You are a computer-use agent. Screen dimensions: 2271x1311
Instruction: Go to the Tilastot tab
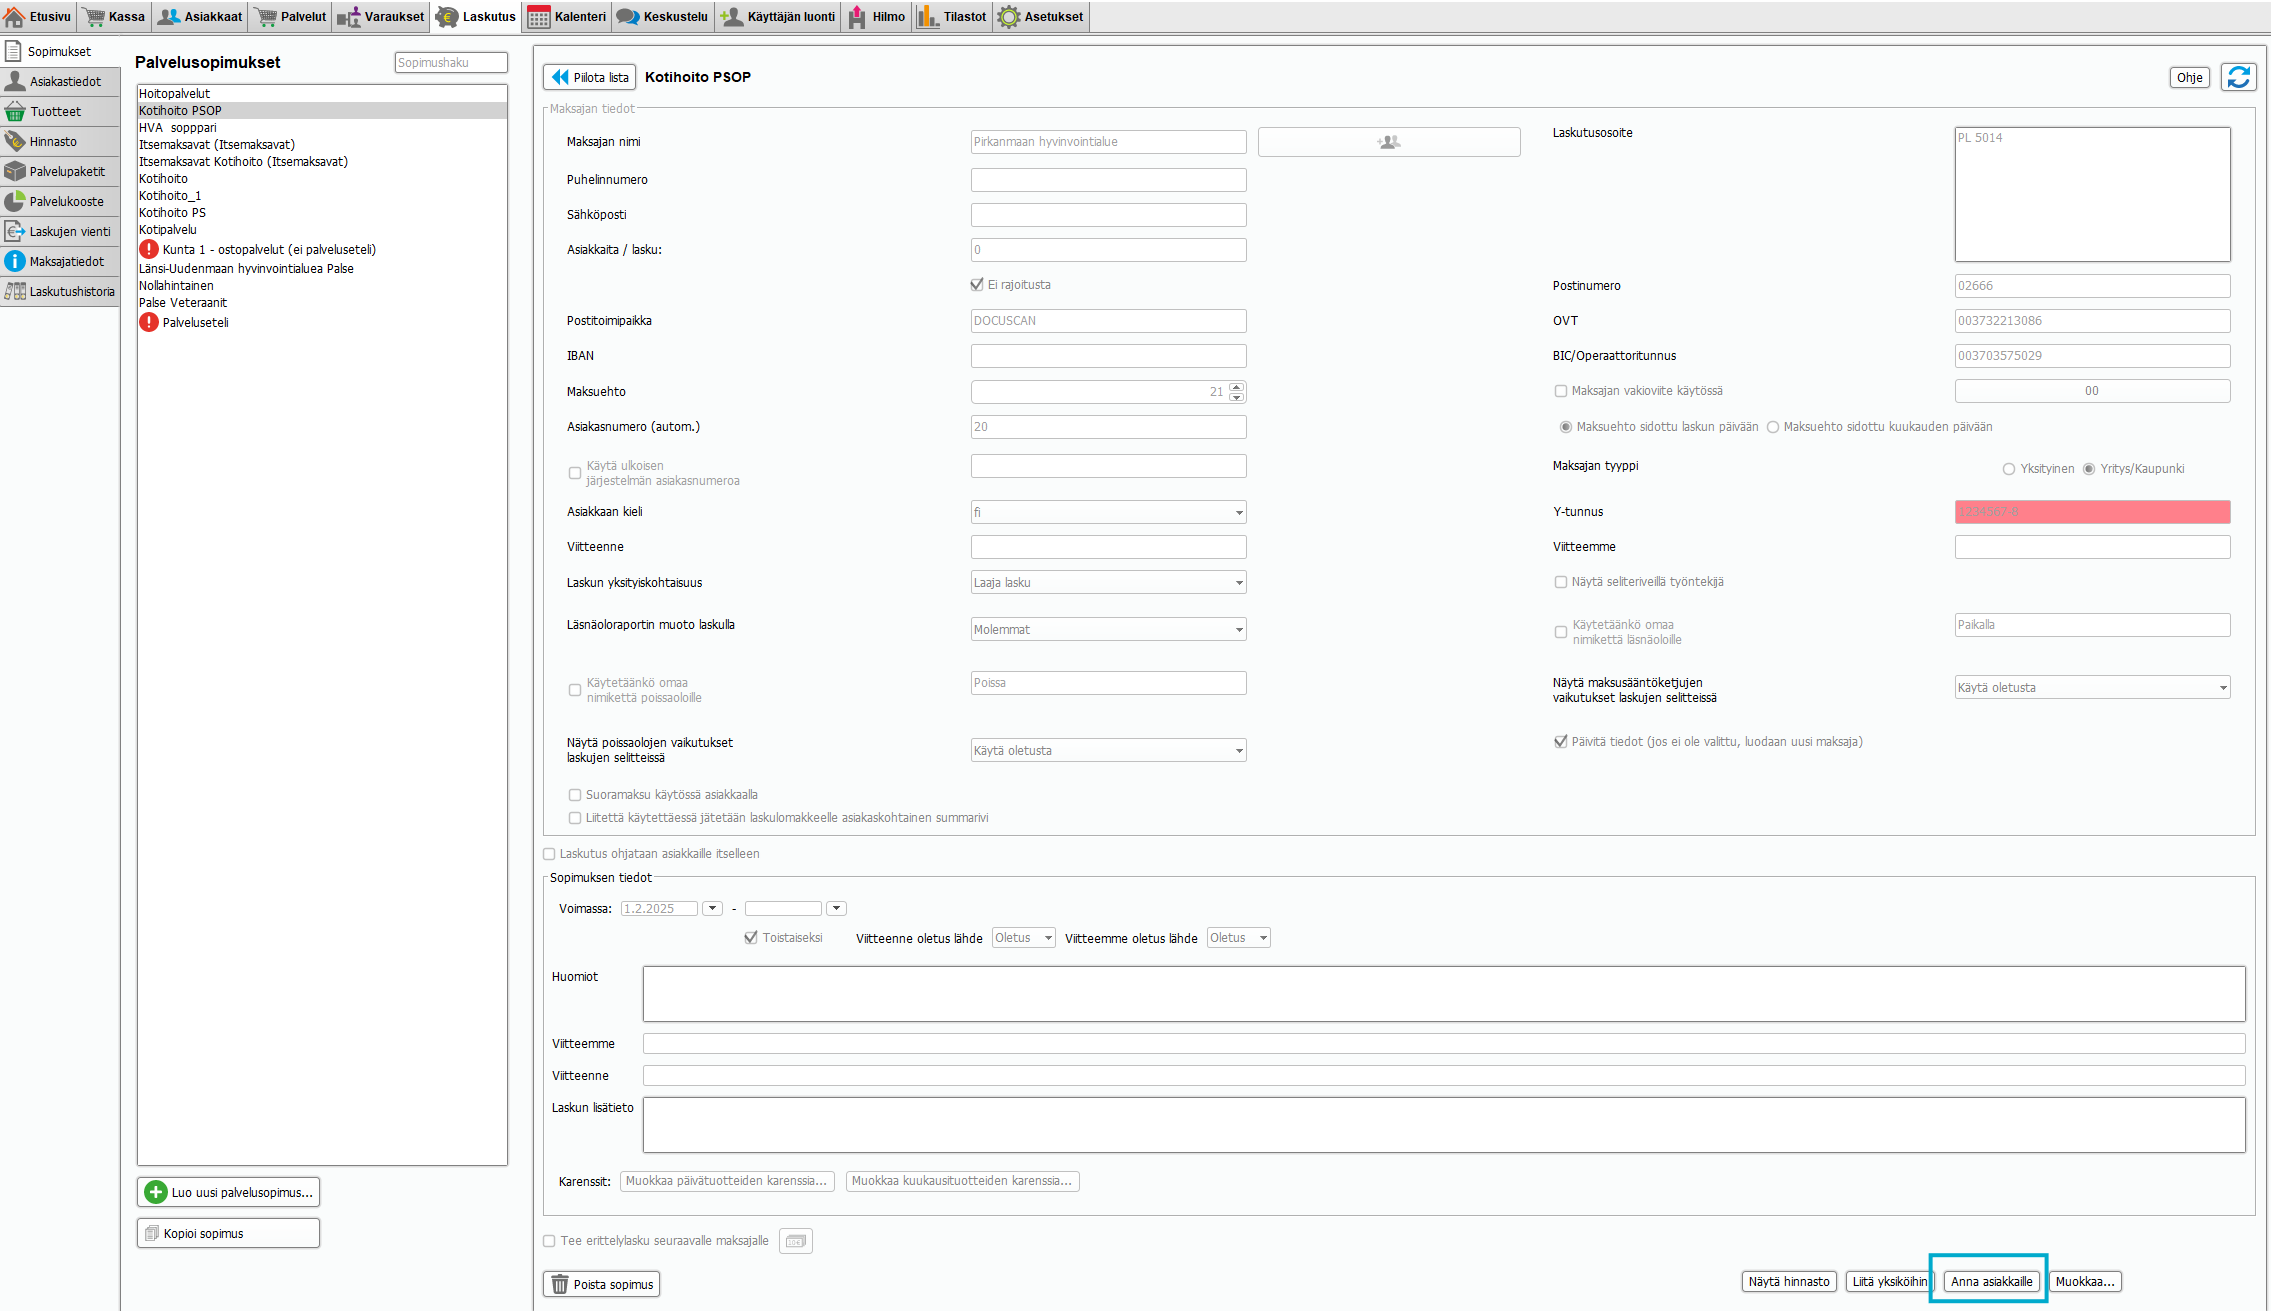(952, 16)
